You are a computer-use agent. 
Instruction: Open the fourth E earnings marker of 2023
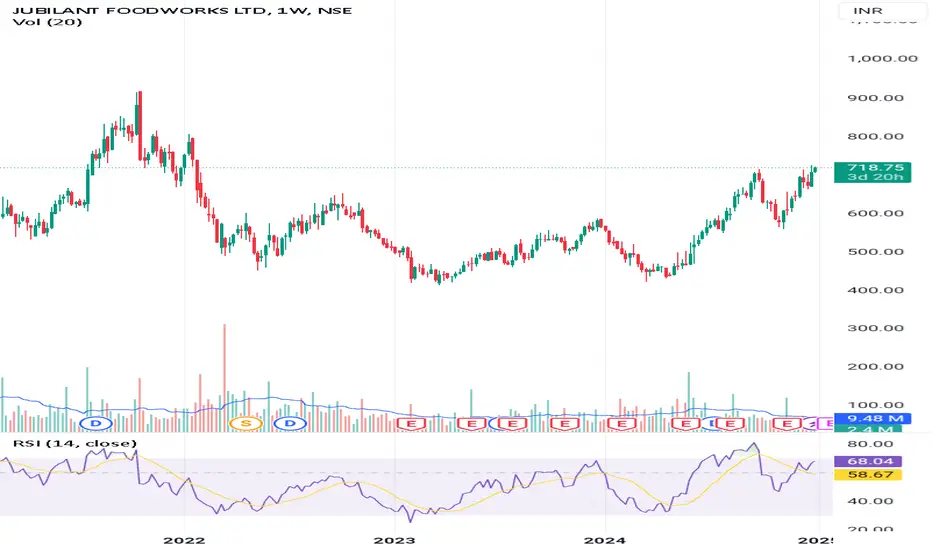[565, 424]
